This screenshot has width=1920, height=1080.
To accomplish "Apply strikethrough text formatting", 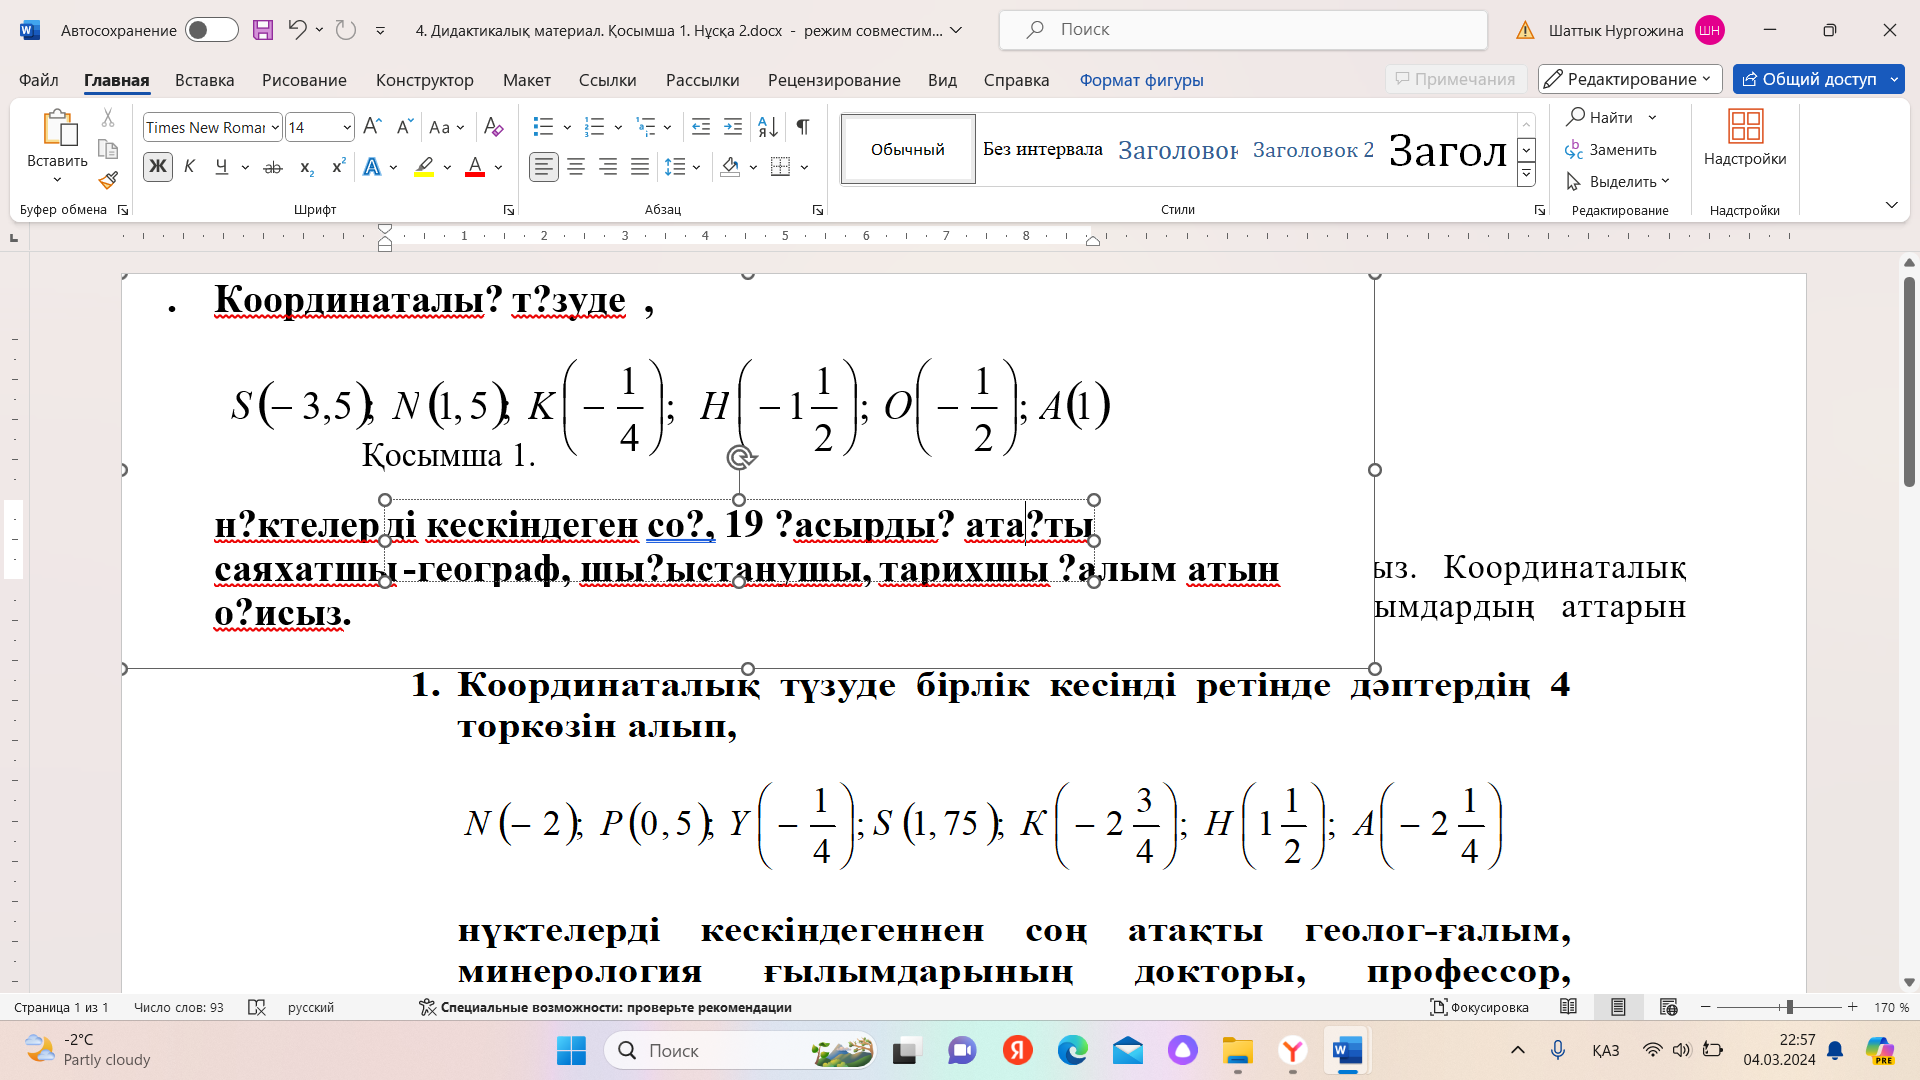I will coord(272,168).
